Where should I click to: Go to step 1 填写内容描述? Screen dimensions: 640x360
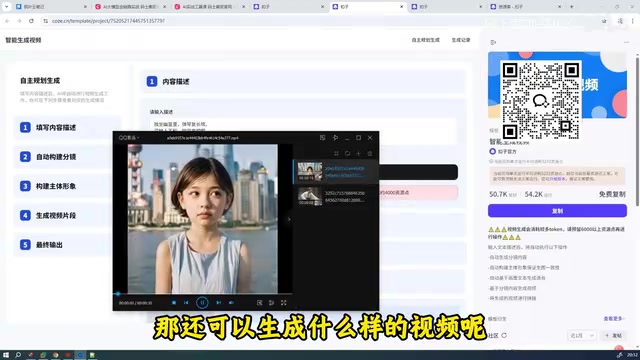coord(67,128)
